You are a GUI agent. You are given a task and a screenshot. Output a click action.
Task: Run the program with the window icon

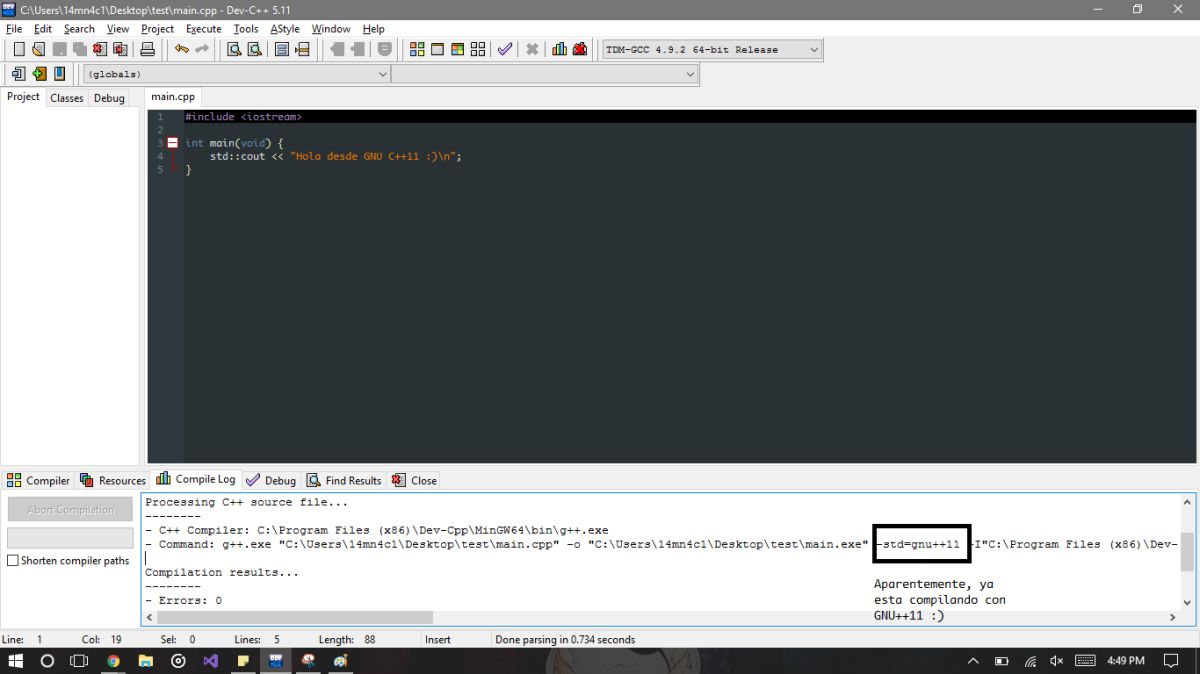437,49
